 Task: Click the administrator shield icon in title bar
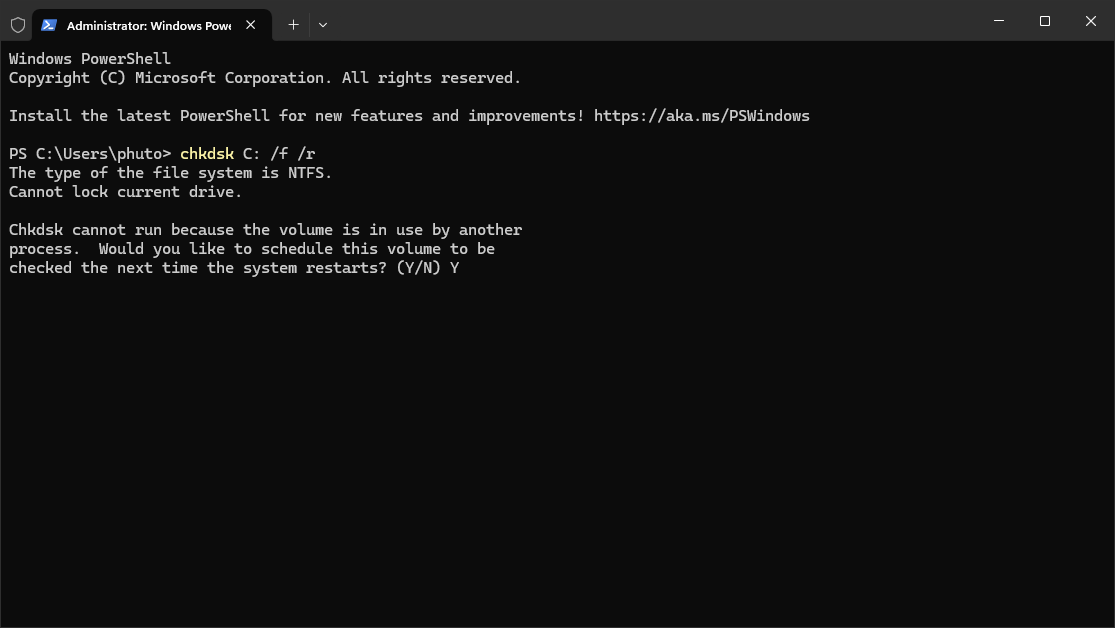tap(18, 25)
